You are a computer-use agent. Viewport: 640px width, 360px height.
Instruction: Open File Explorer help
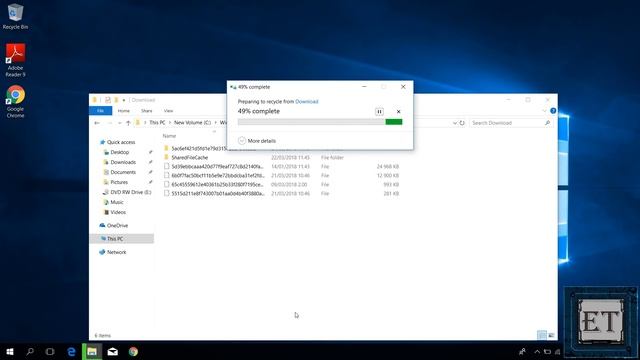pyautogui.click(x=553, y=111)
